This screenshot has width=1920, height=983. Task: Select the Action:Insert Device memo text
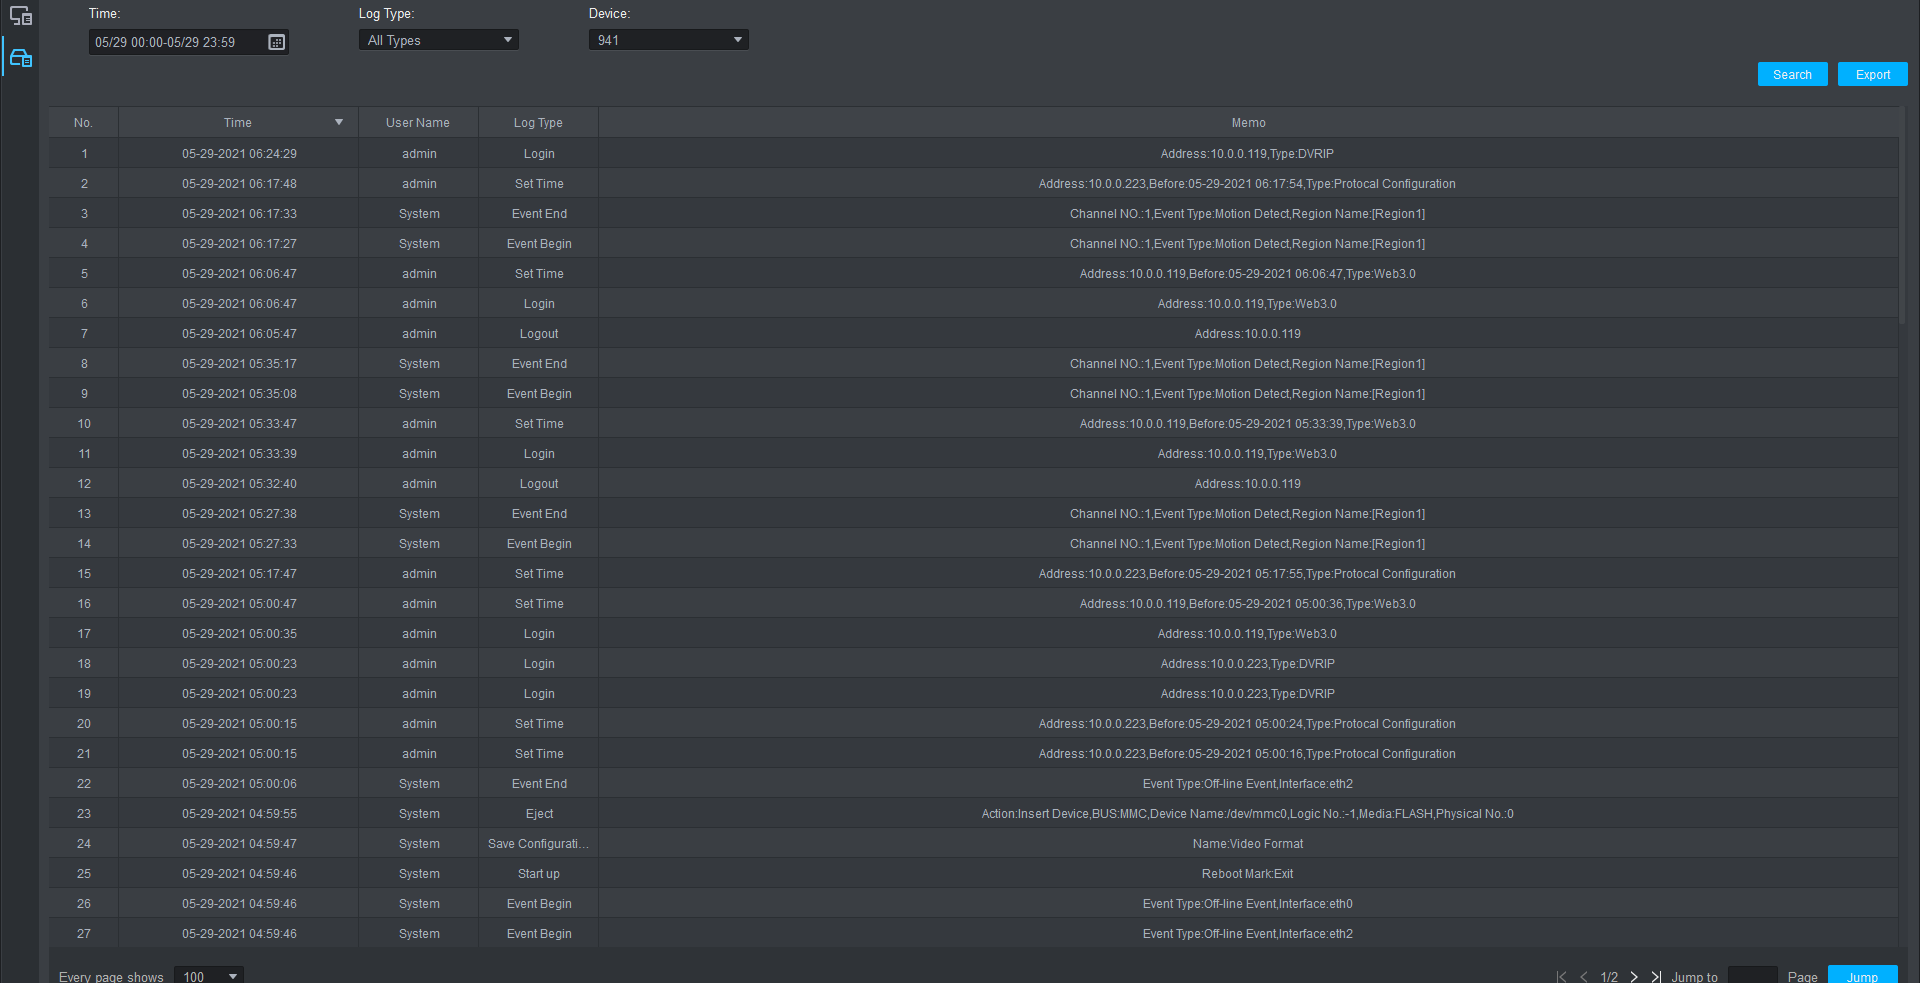(1247, 813)
